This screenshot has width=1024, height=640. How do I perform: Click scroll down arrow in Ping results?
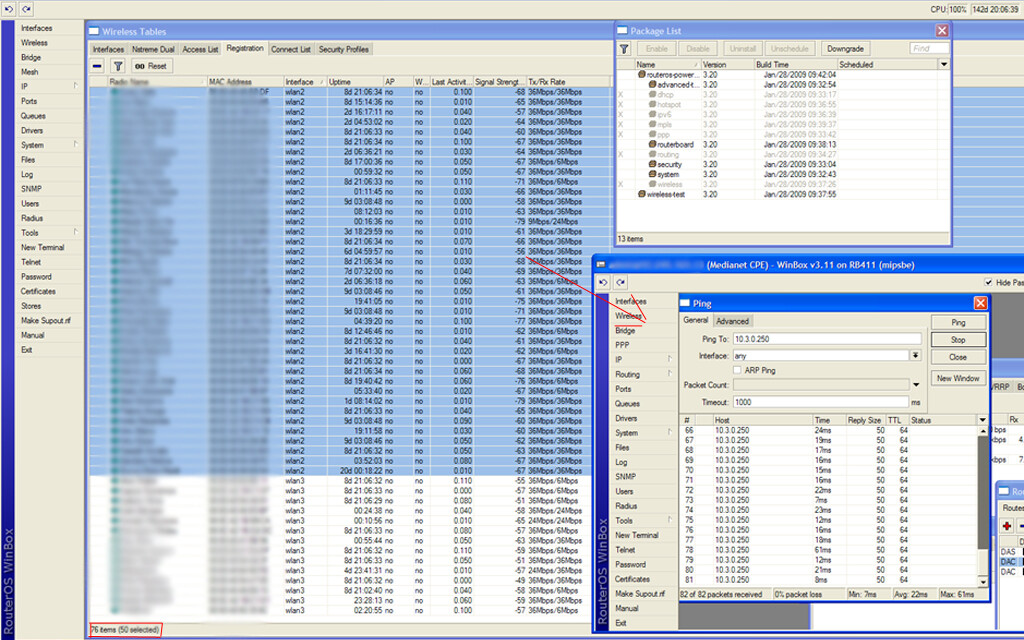(x=983, y=581)
